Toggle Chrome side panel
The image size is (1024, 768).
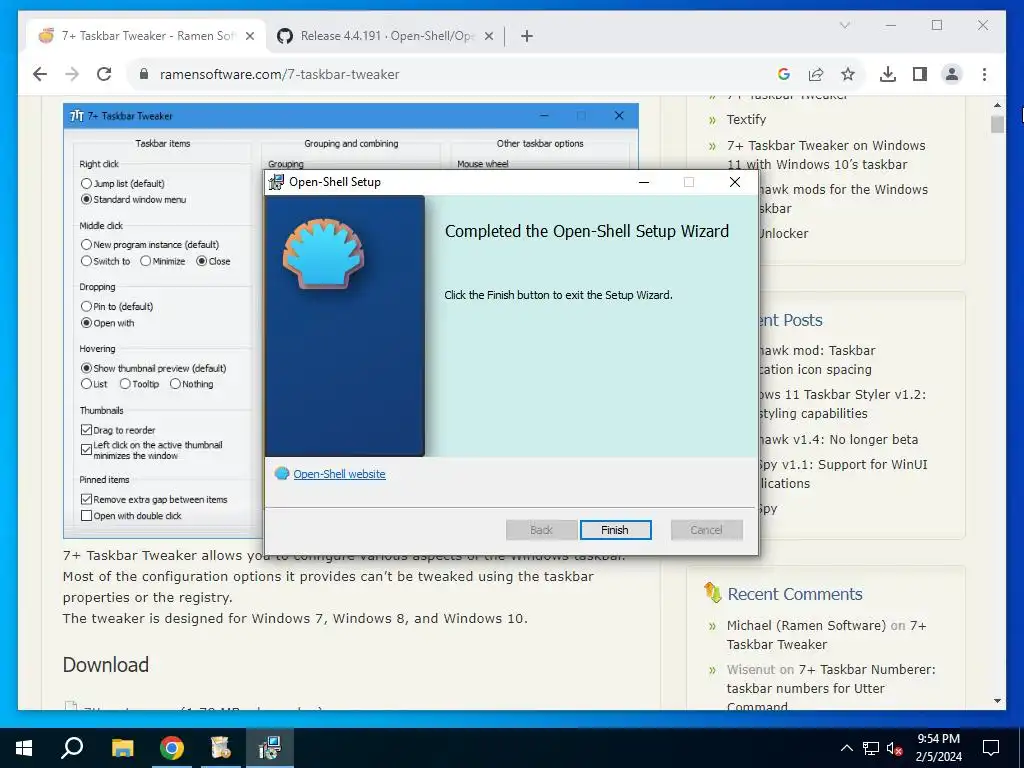(x=920, y=74)
